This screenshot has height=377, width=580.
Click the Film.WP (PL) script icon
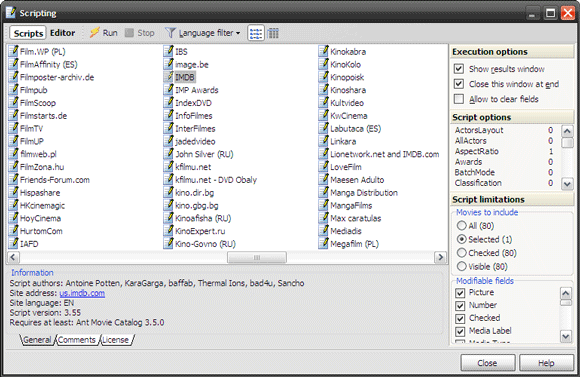point(13,51)
